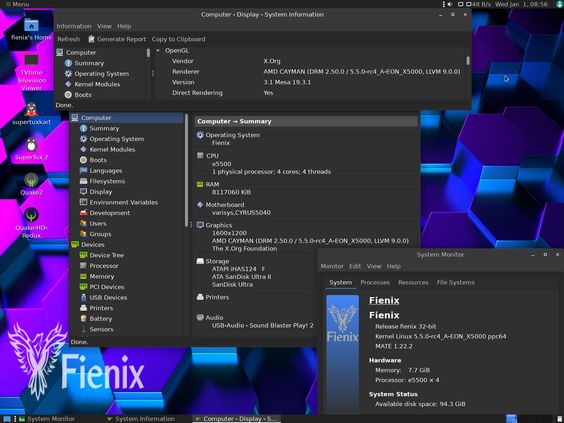
Task: Select Summary in the Display window sidebar
Action: point(89,63)
